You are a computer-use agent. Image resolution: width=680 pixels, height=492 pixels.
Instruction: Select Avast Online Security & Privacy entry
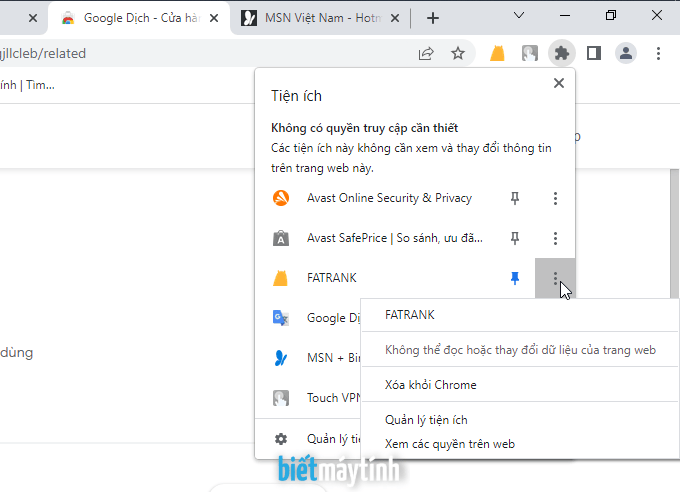pyautogui.click(x=389, y=198)
